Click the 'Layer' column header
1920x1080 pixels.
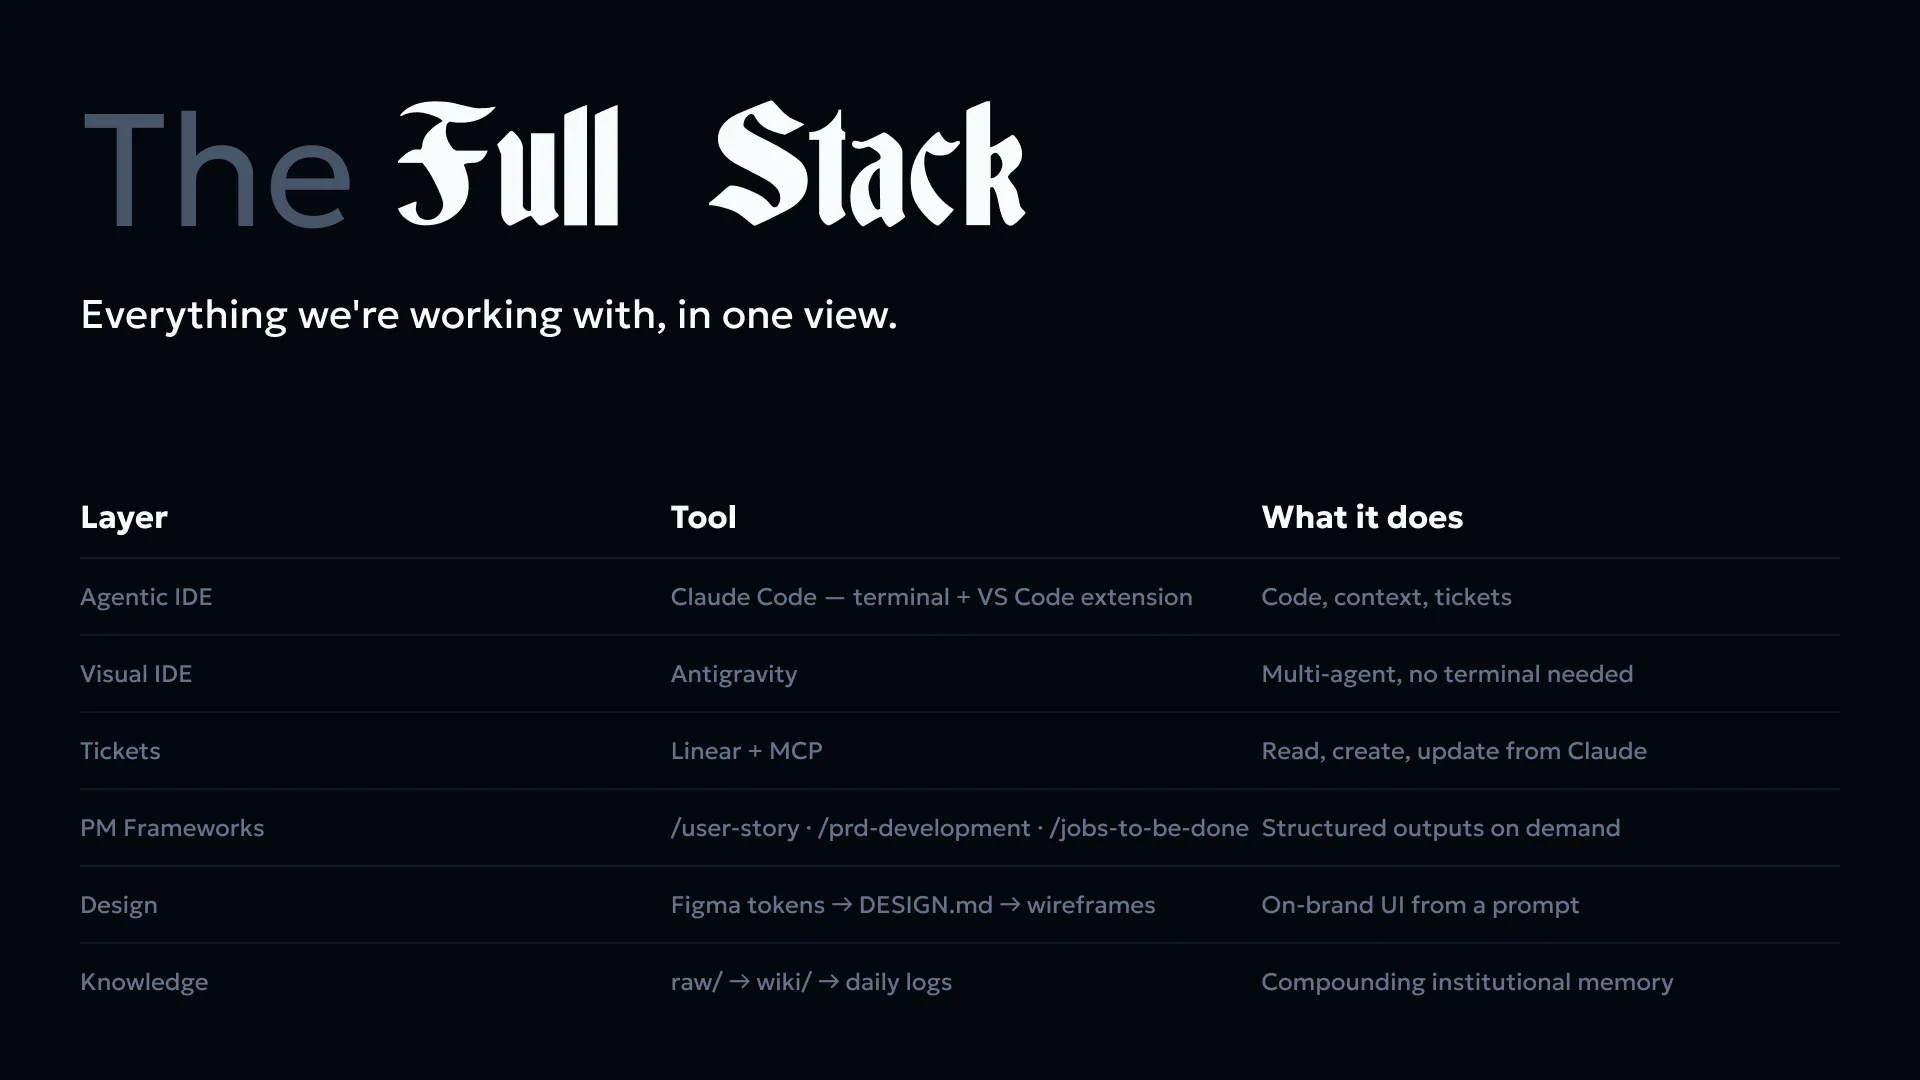[124, 518]
